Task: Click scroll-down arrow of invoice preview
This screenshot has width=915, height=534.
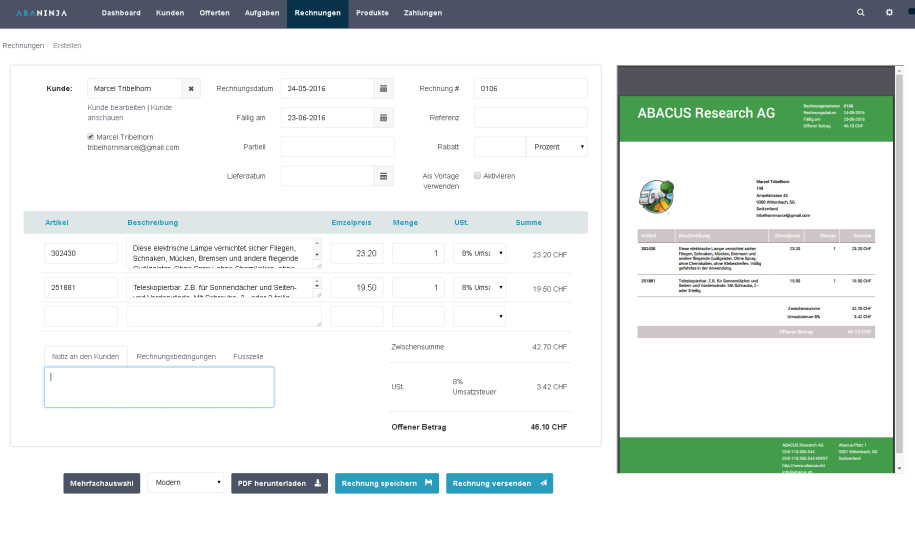Action: pyautogui.click(x=899, y=469)
